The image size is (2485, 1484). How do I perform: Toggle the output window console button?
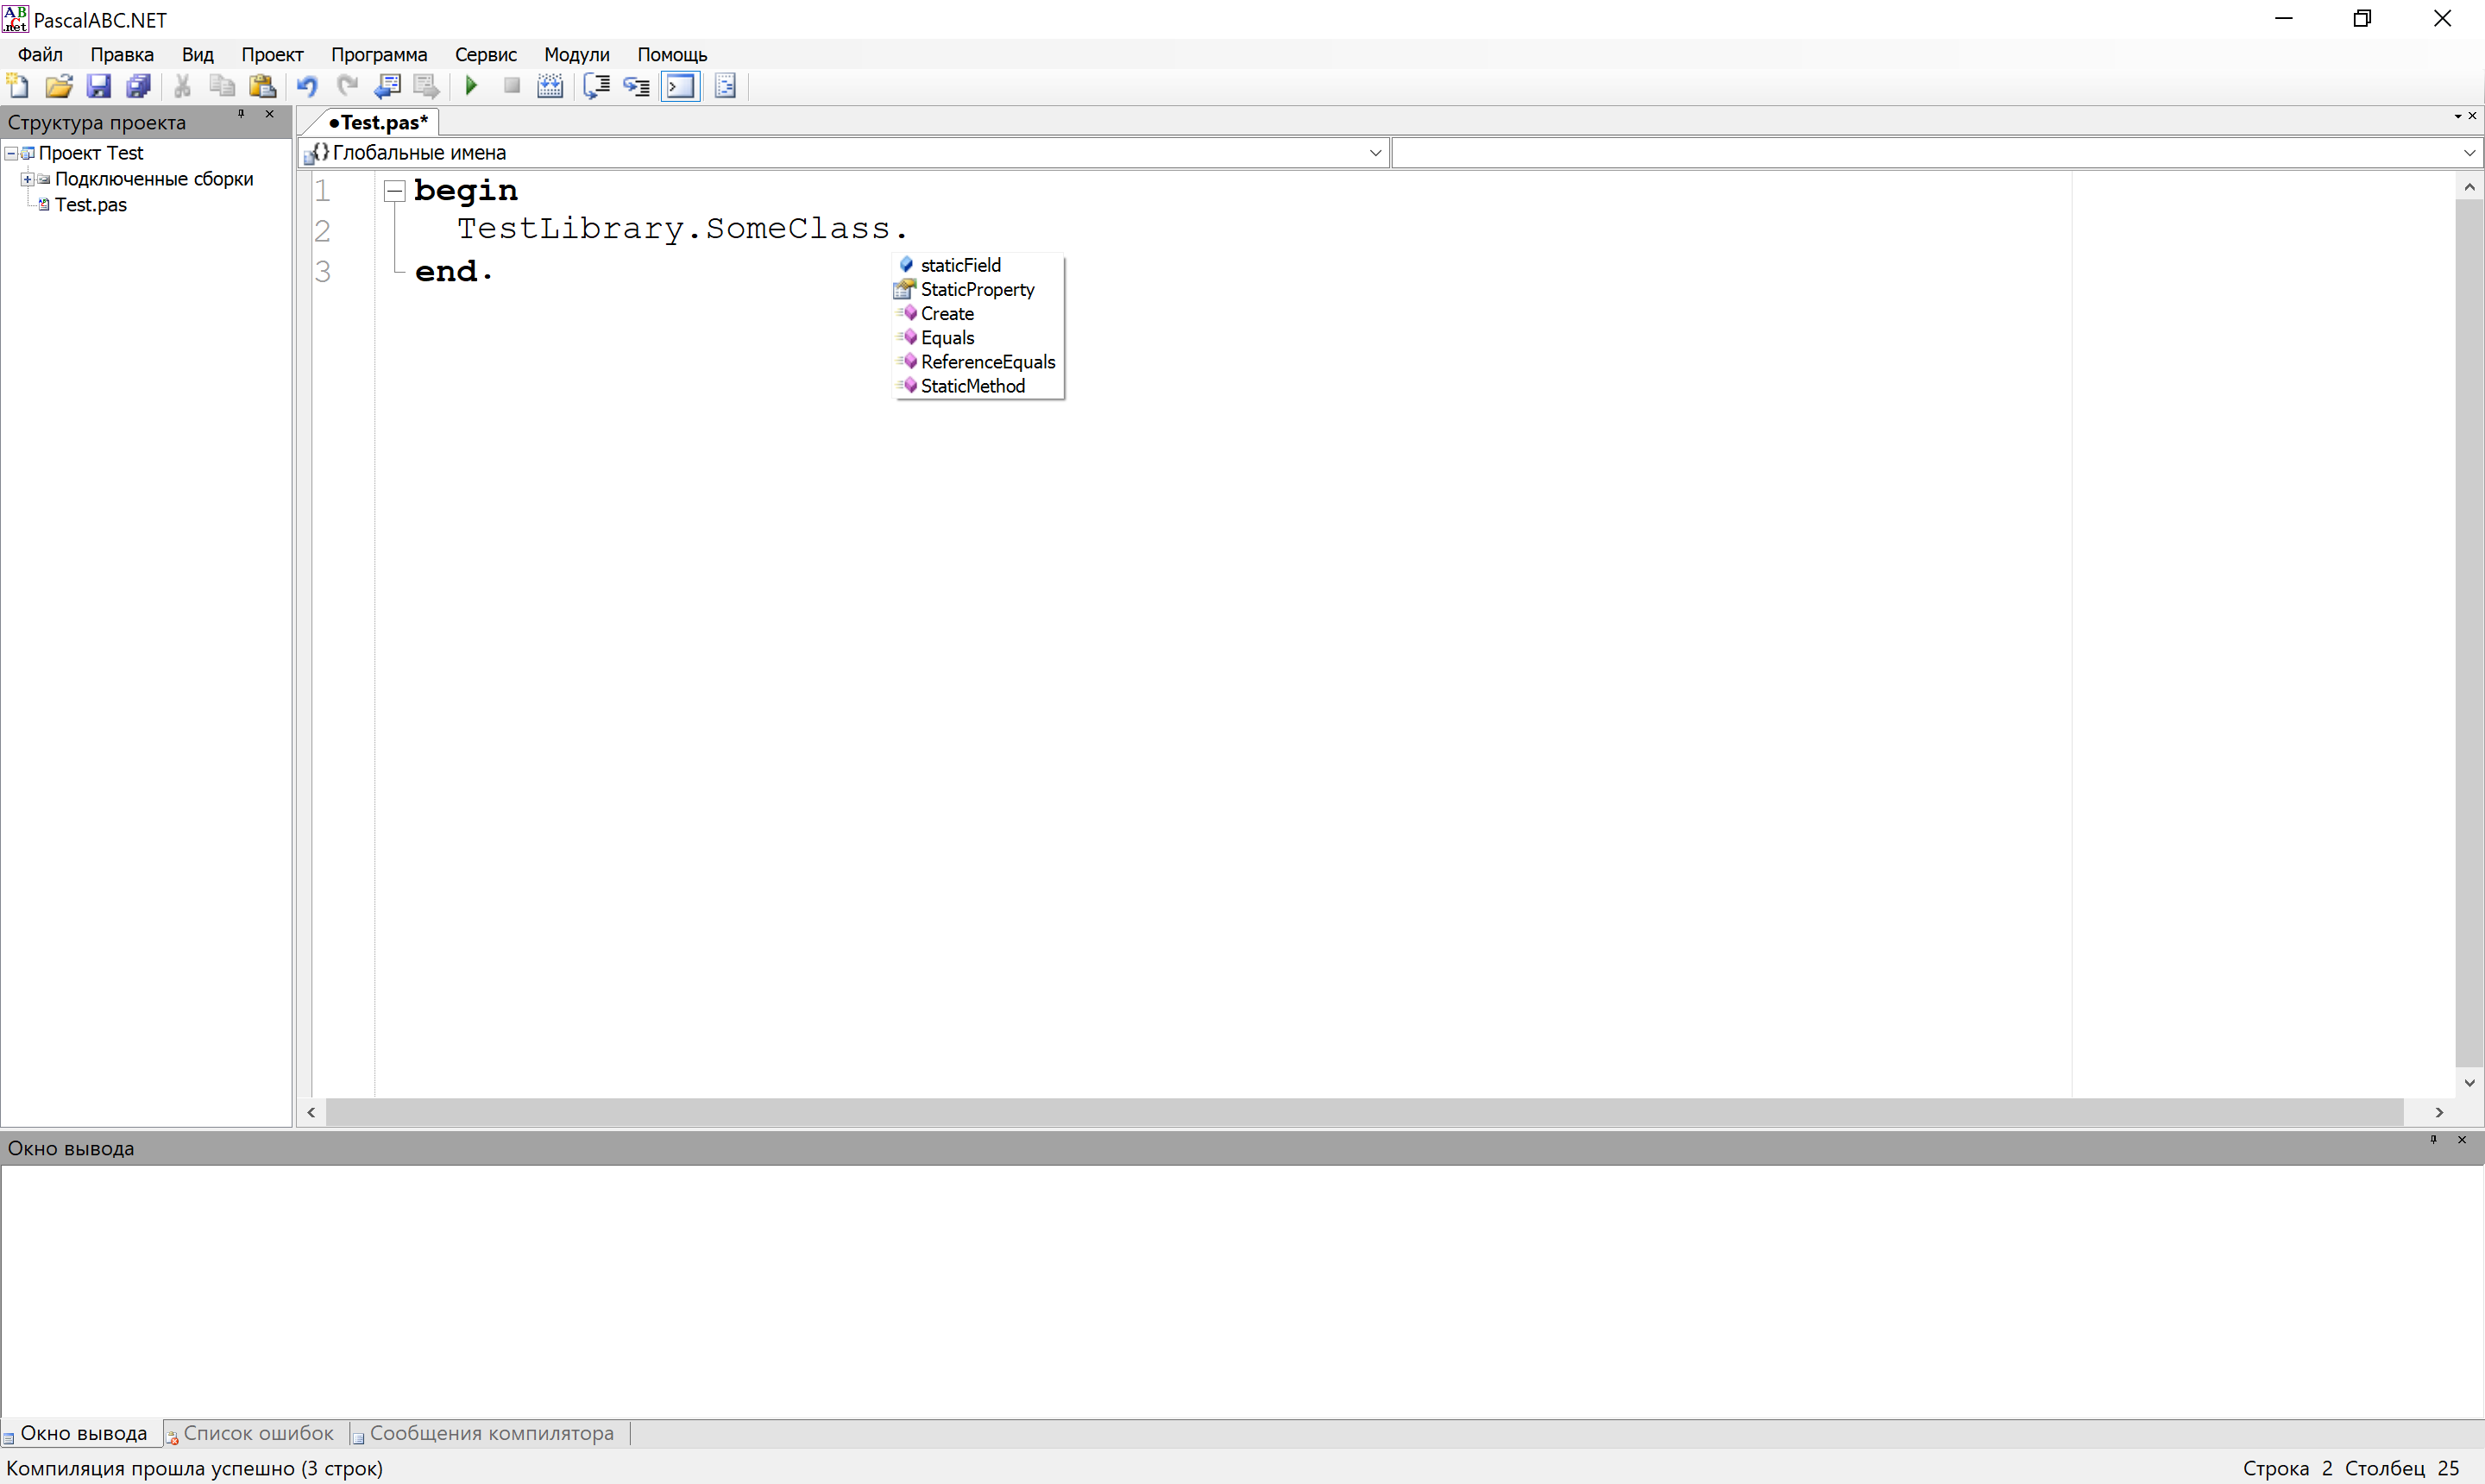point(681,86)
